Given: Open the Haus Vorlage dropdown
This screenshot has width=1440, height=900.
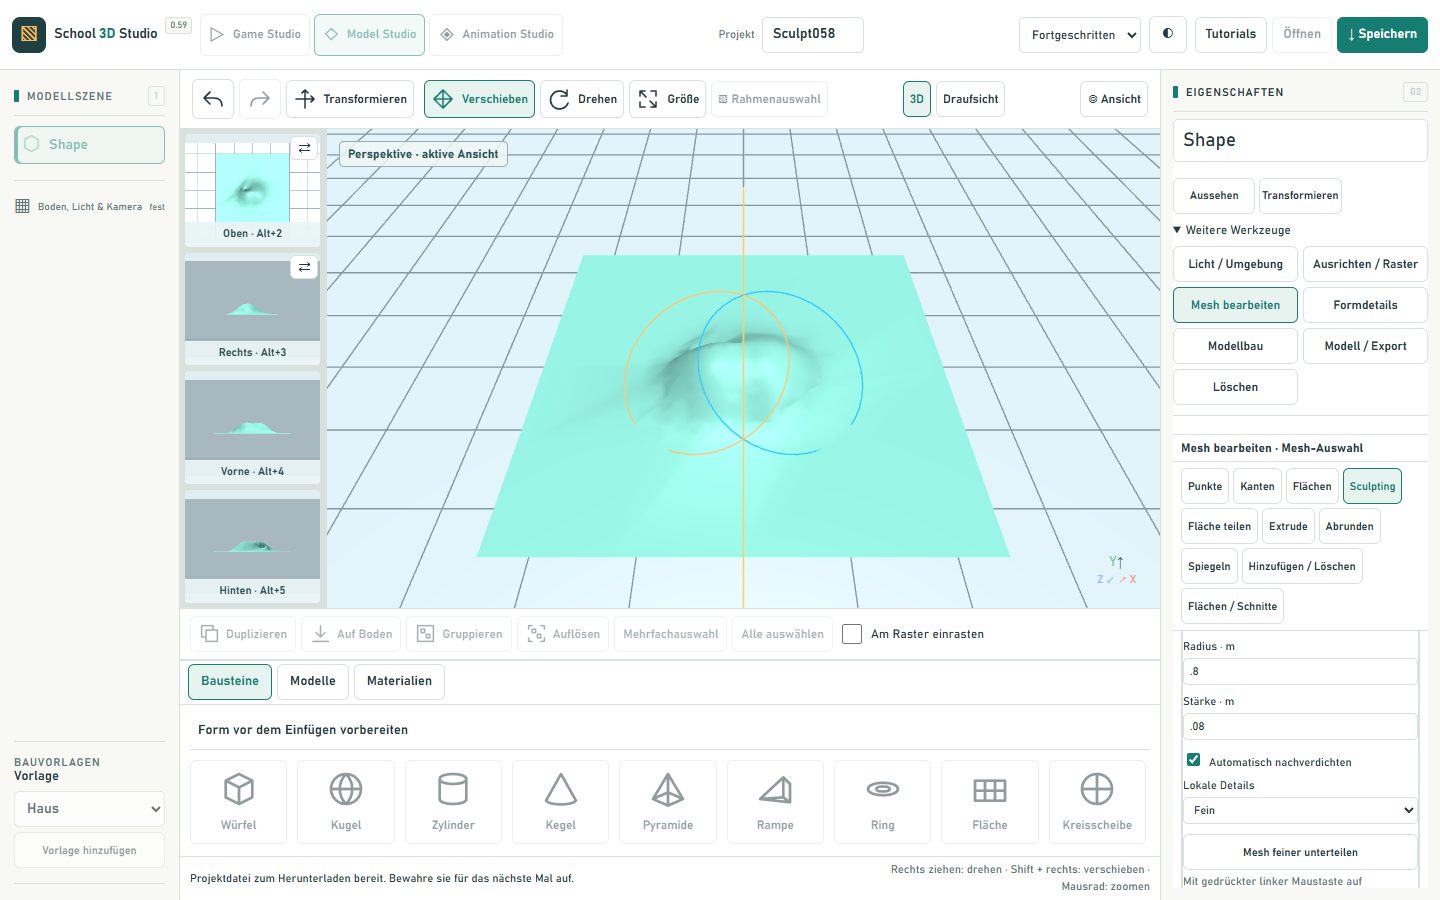Looking at the screenshot, I should pos(89,809).
